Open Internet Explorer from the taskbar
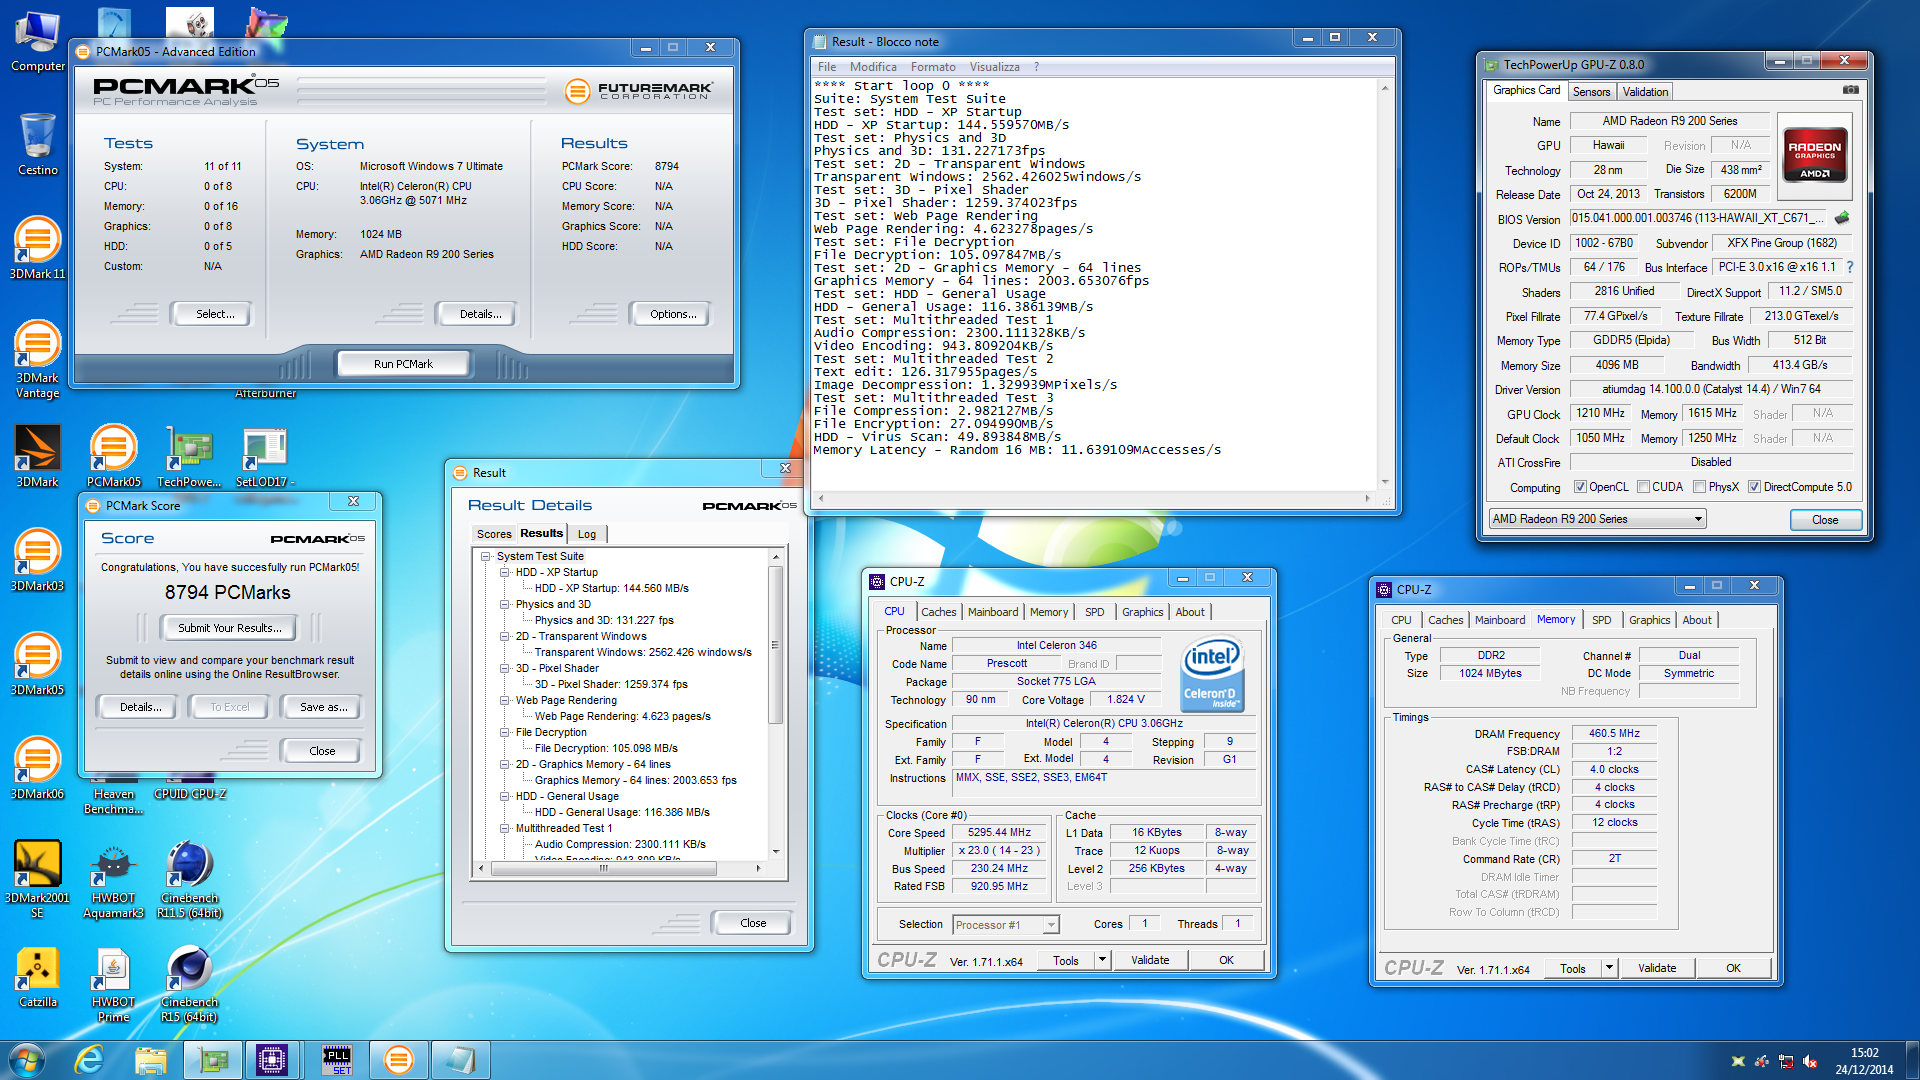 (x=90, y=1059)
